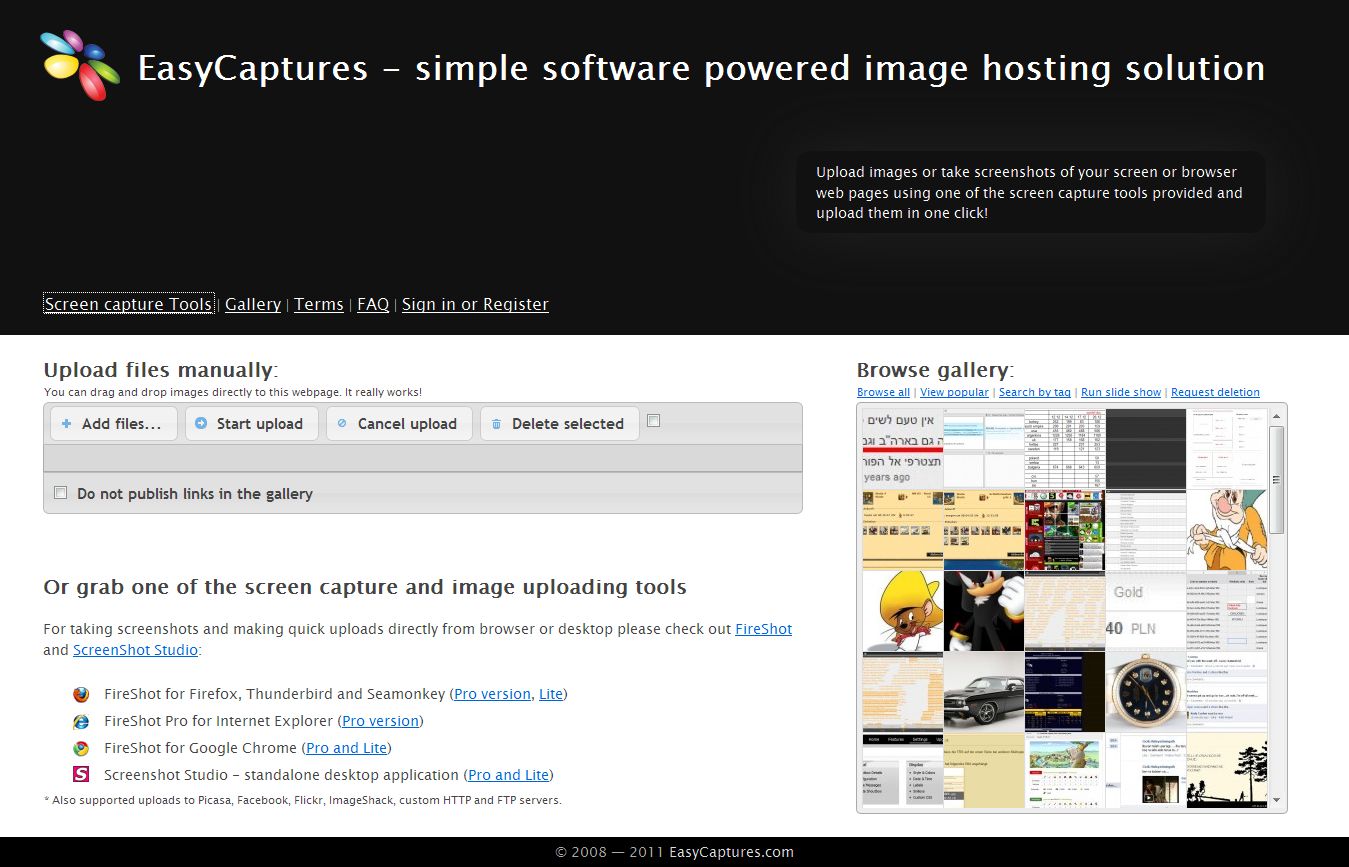Image resolution: width=1349 pixels, height=867 pixels.
Task: Click the Google Chrome icon
Action: click(81, 748)
